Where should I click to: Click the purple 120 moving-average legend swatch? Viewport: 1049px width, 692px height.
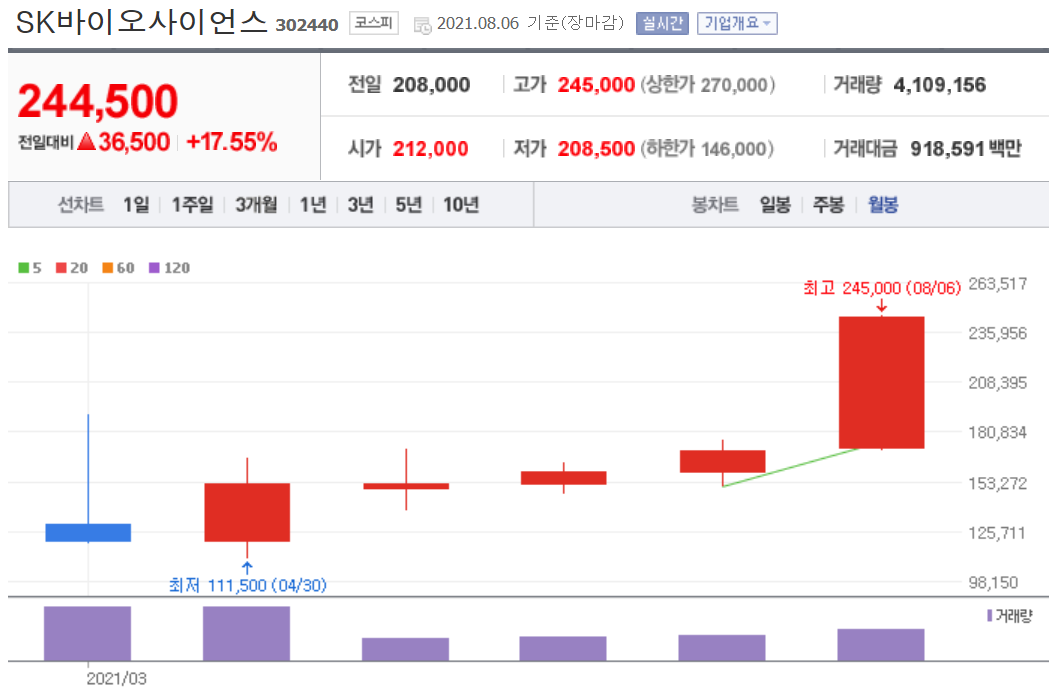pyautogui.click(x=154, y=268)
